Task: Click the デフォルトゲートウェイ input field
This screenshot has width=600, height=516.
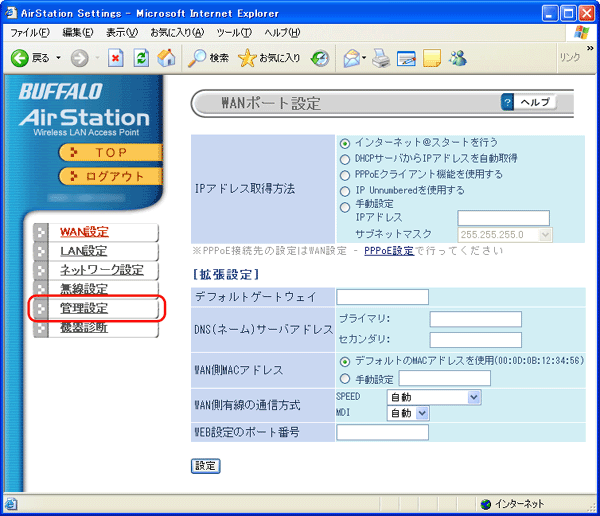Action: coord(382,297)
